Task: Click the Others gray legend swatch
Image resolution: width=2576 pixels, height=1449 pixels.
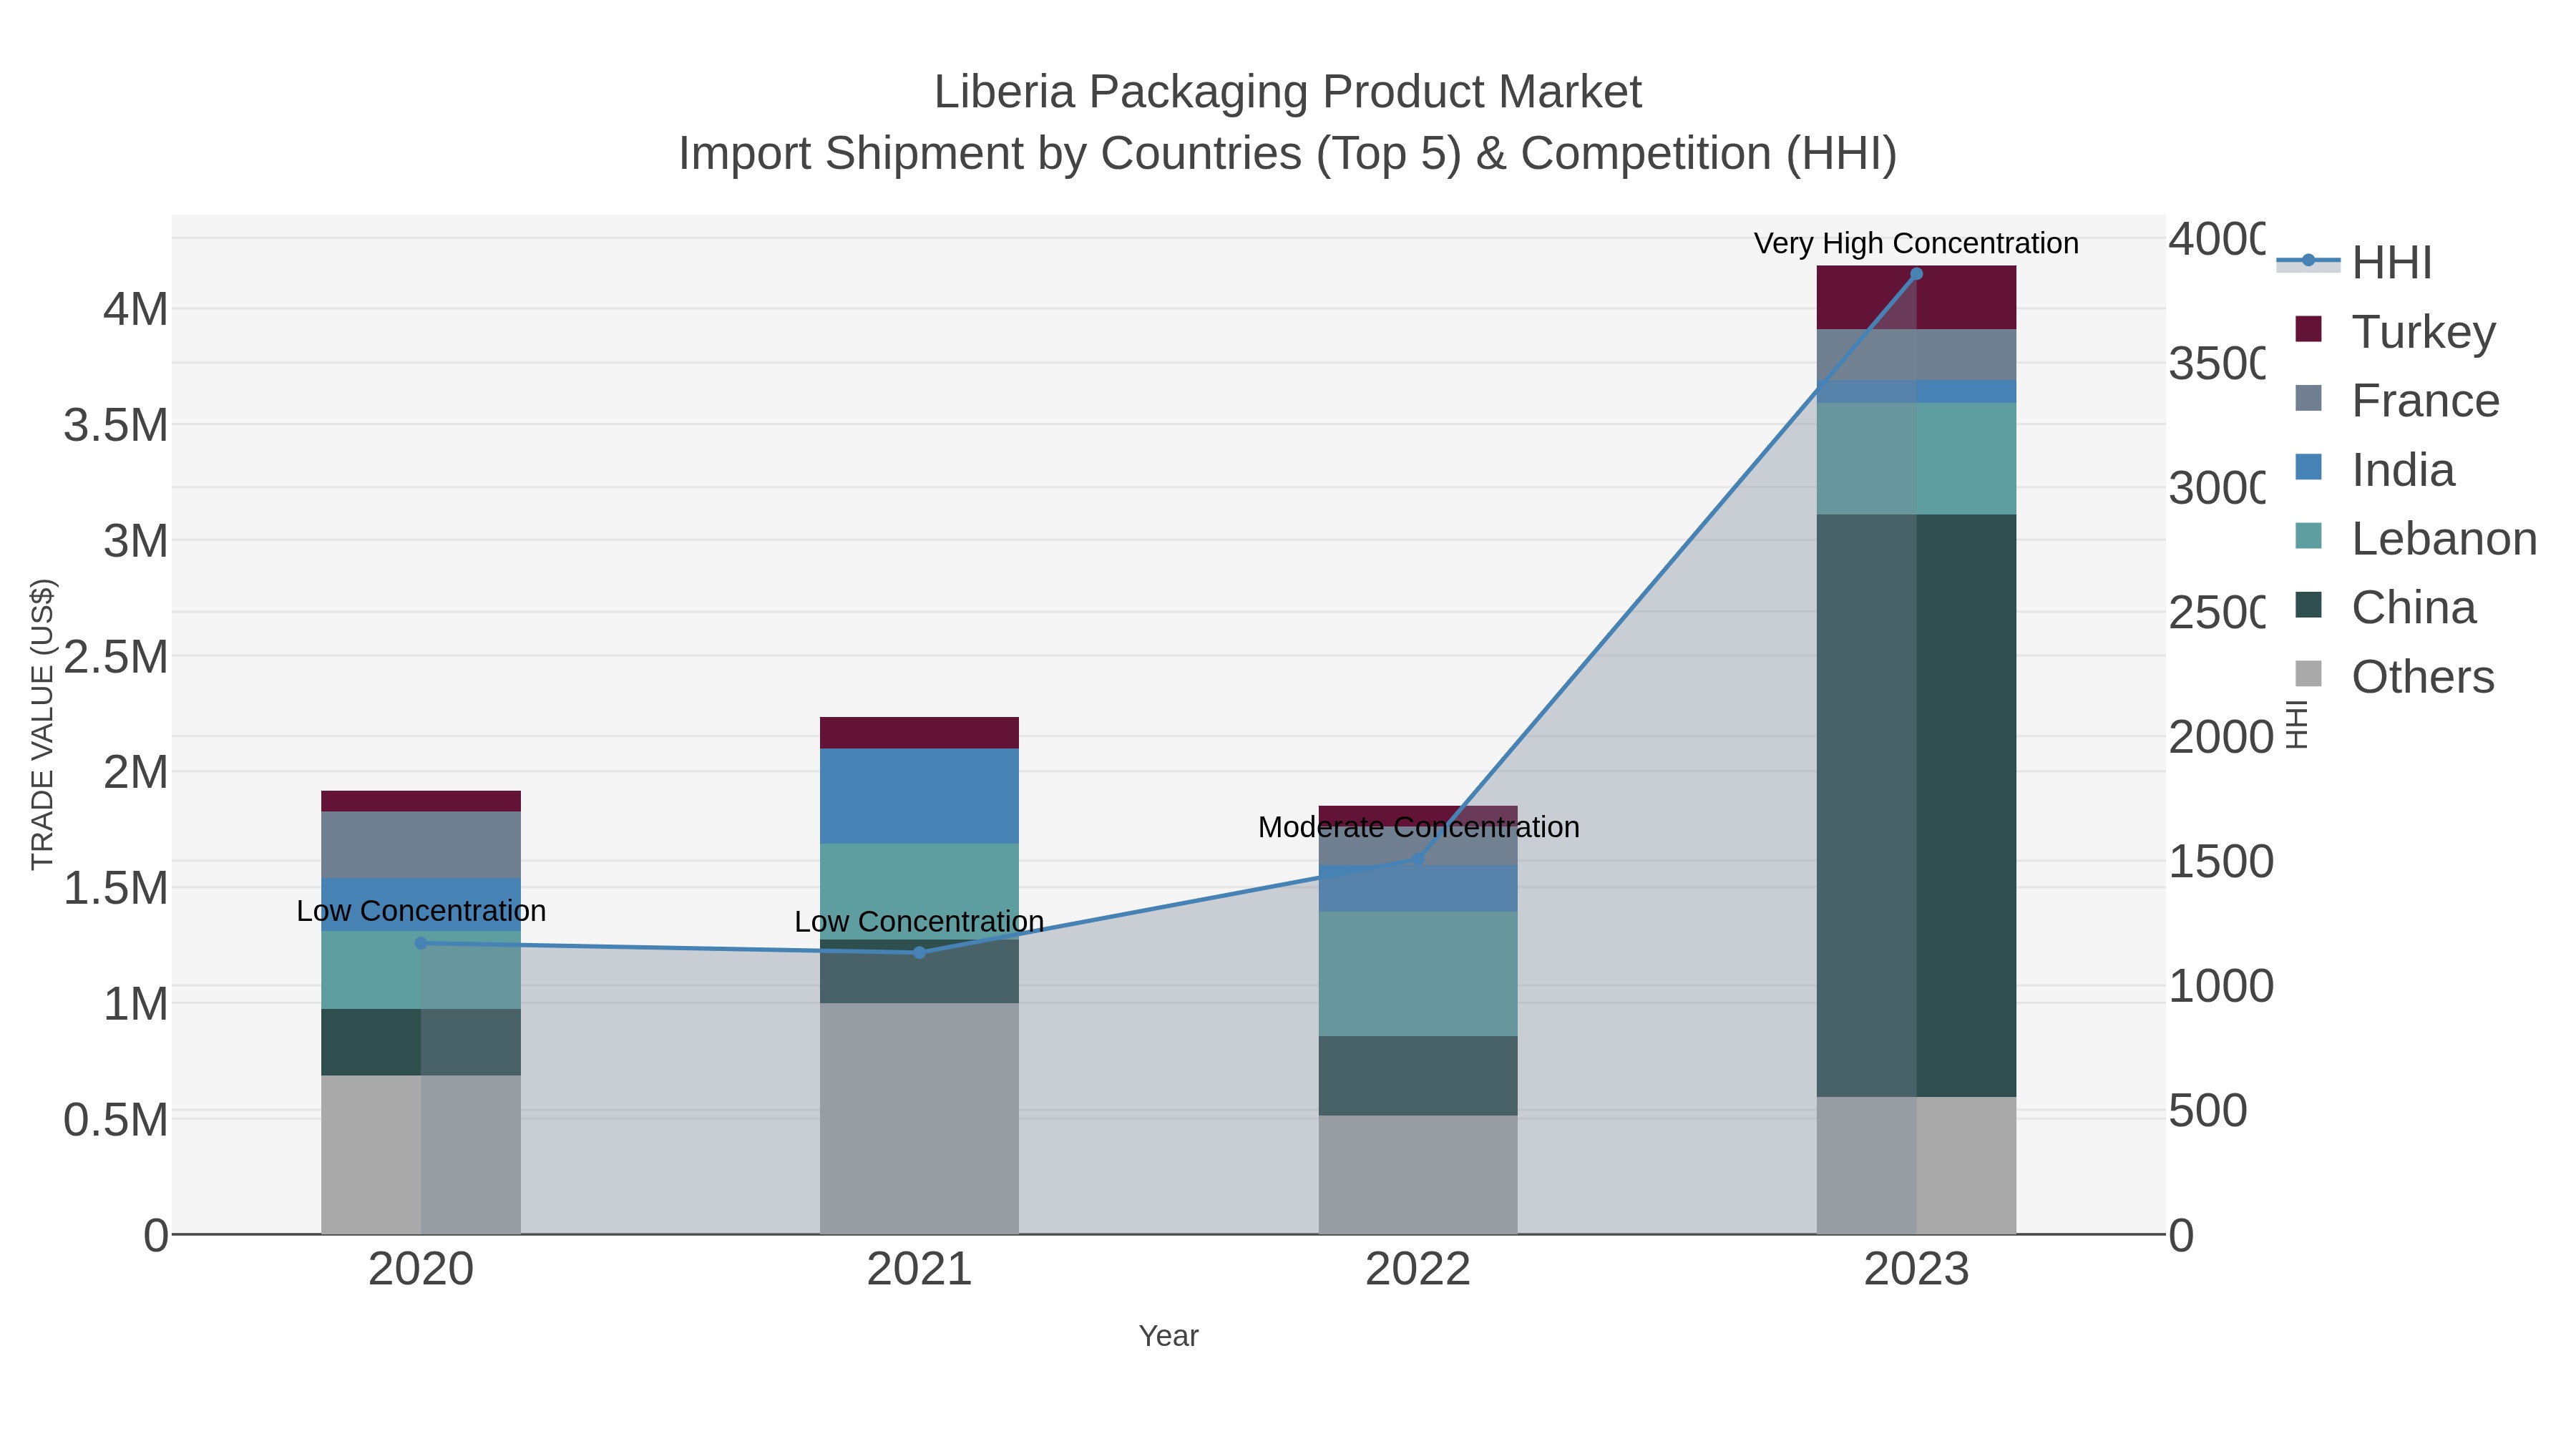Action: click(x=2308, y=674)
